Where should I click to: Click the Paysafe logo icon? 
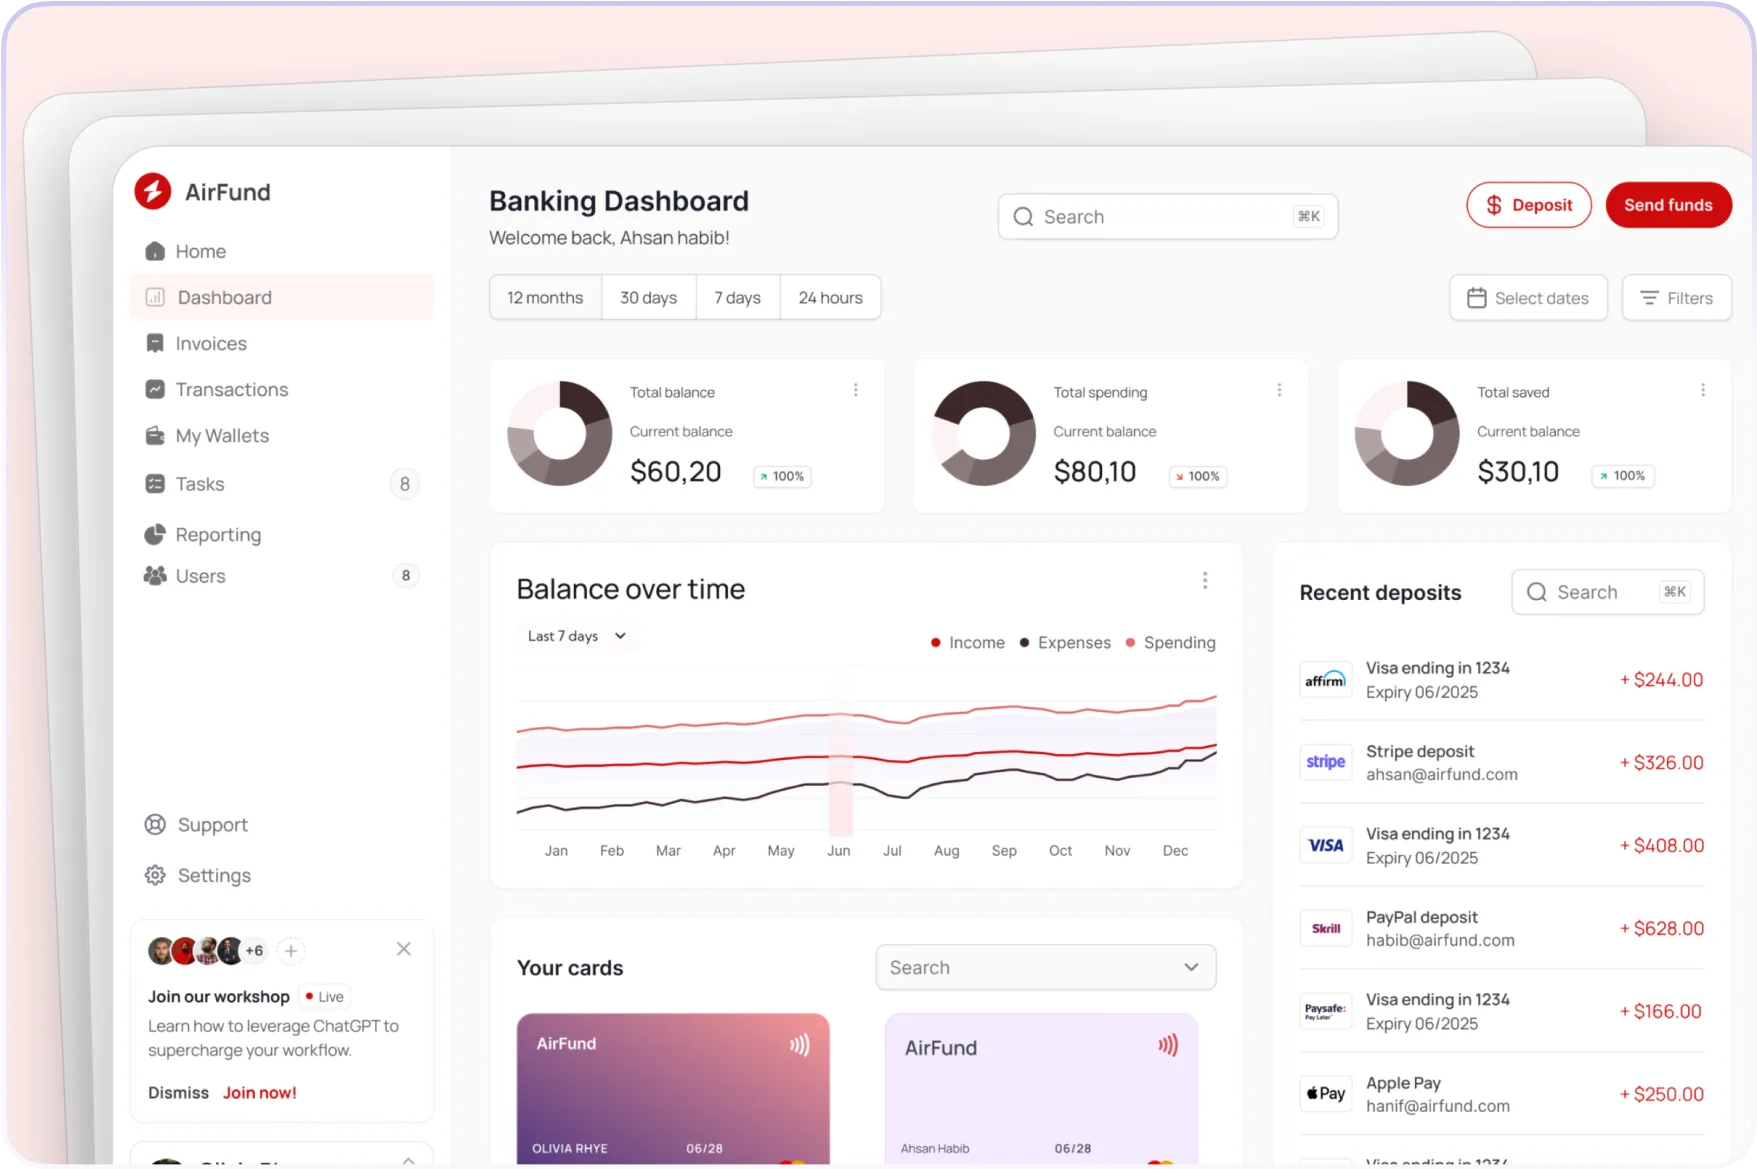(x=1325, y=1011)
